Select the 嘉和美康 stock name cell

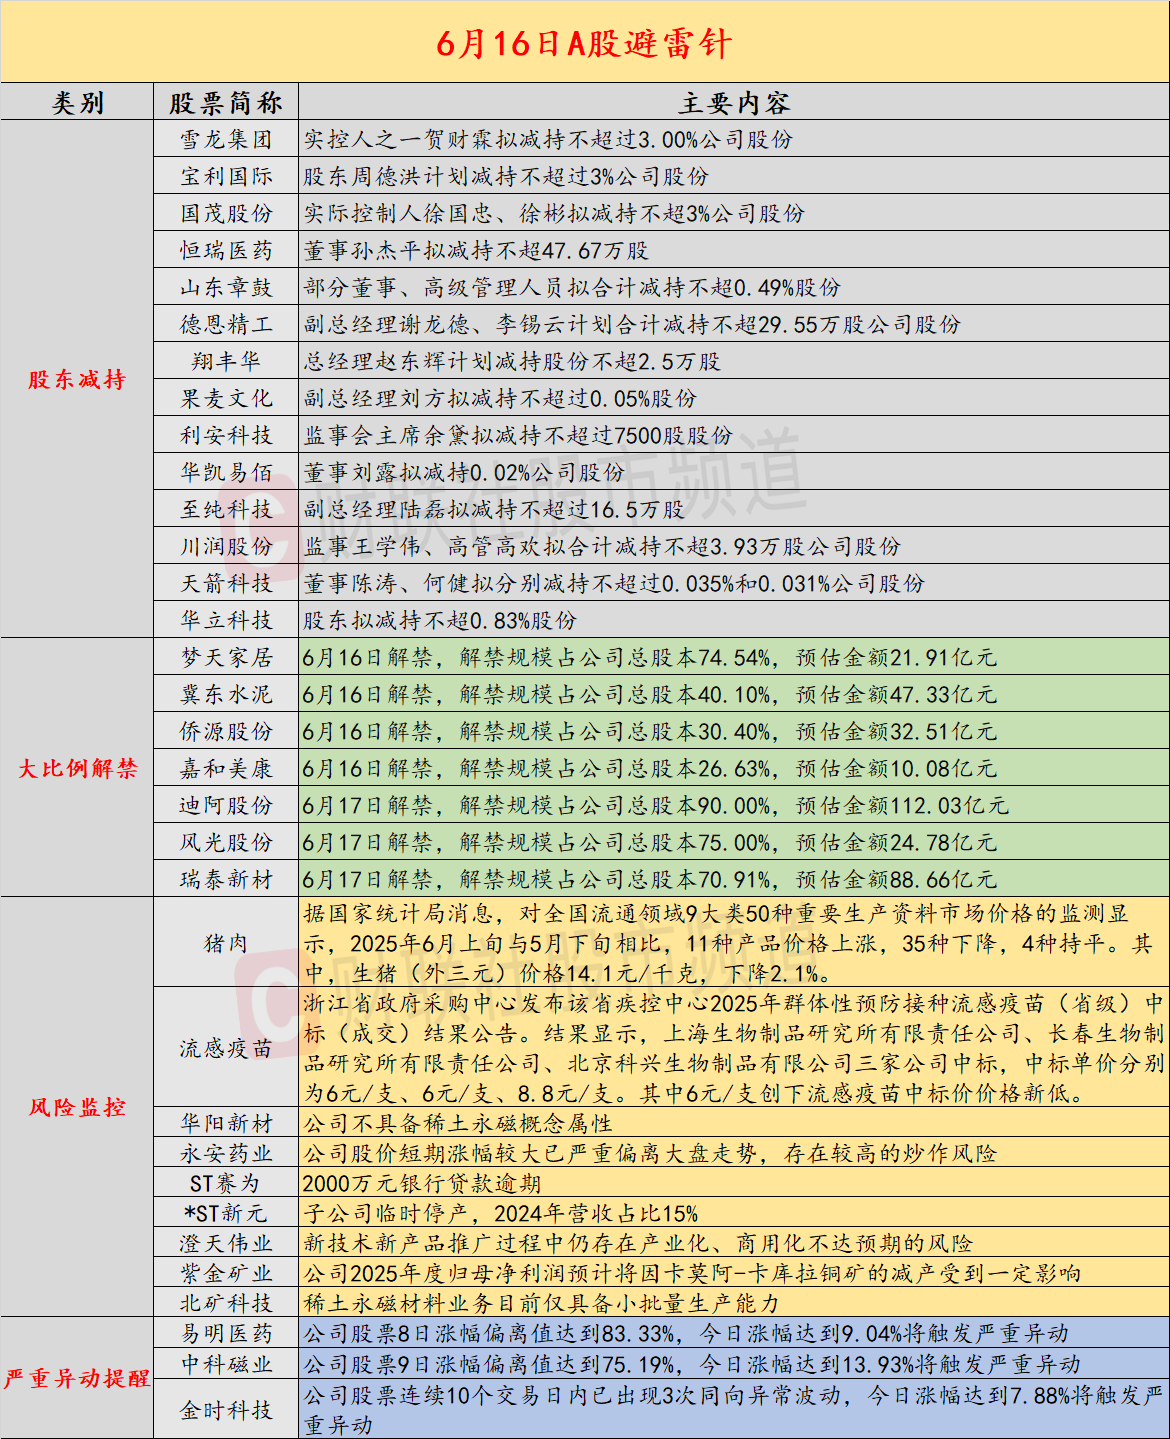[226, 768]
